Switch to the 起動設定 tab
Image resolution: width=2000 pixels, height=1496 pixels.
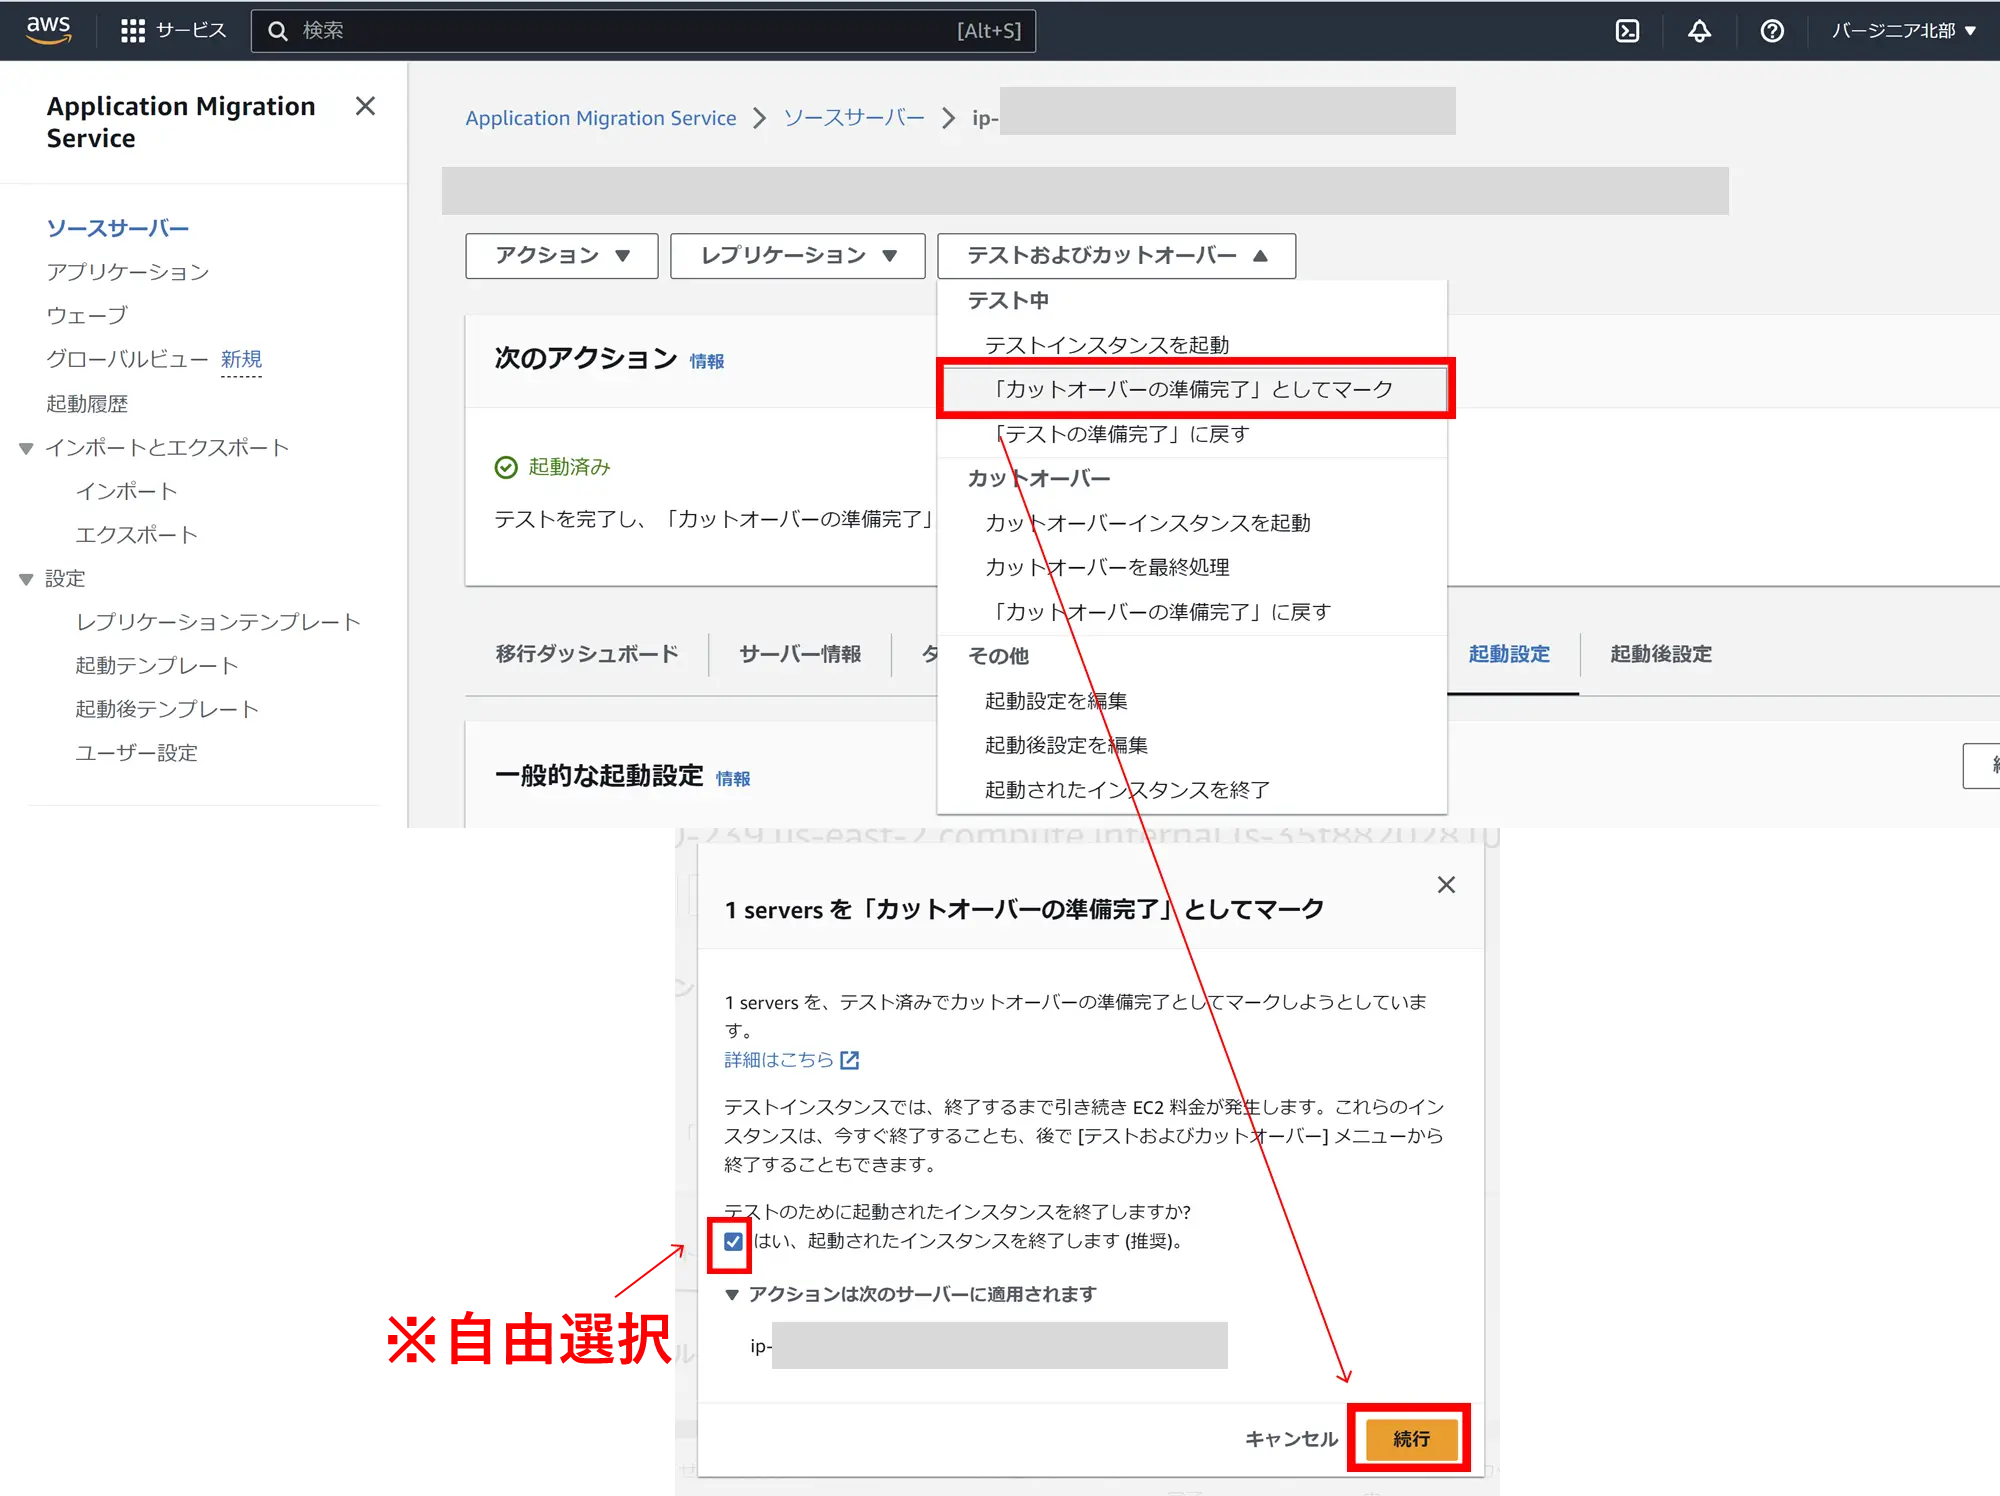coord(1509,654)
